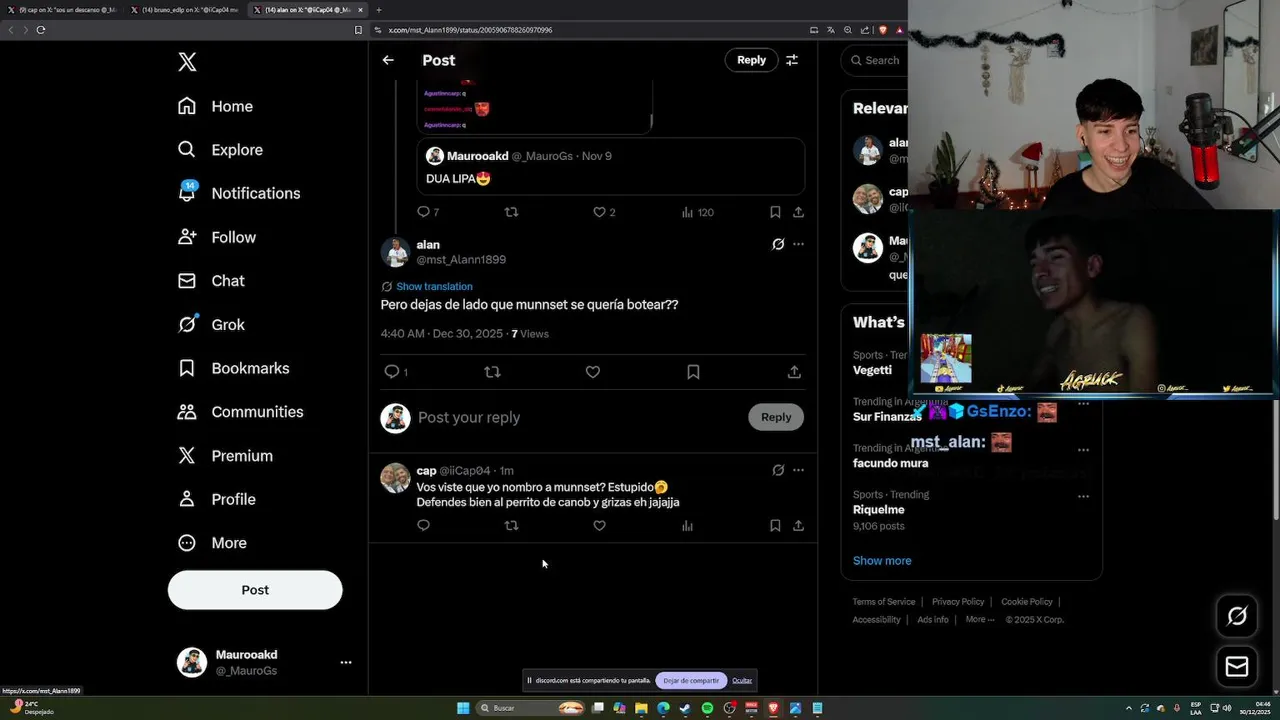Open replies icon with 1 on alan's post
The width and height of the screenshot is (1280, 720).
pos(396,372)
